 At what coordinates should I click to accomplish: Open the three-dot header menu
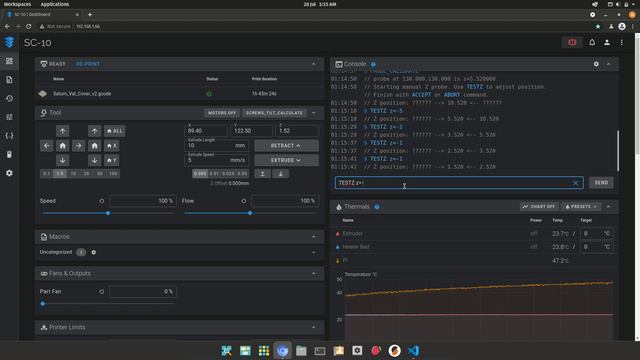[622, 42]
